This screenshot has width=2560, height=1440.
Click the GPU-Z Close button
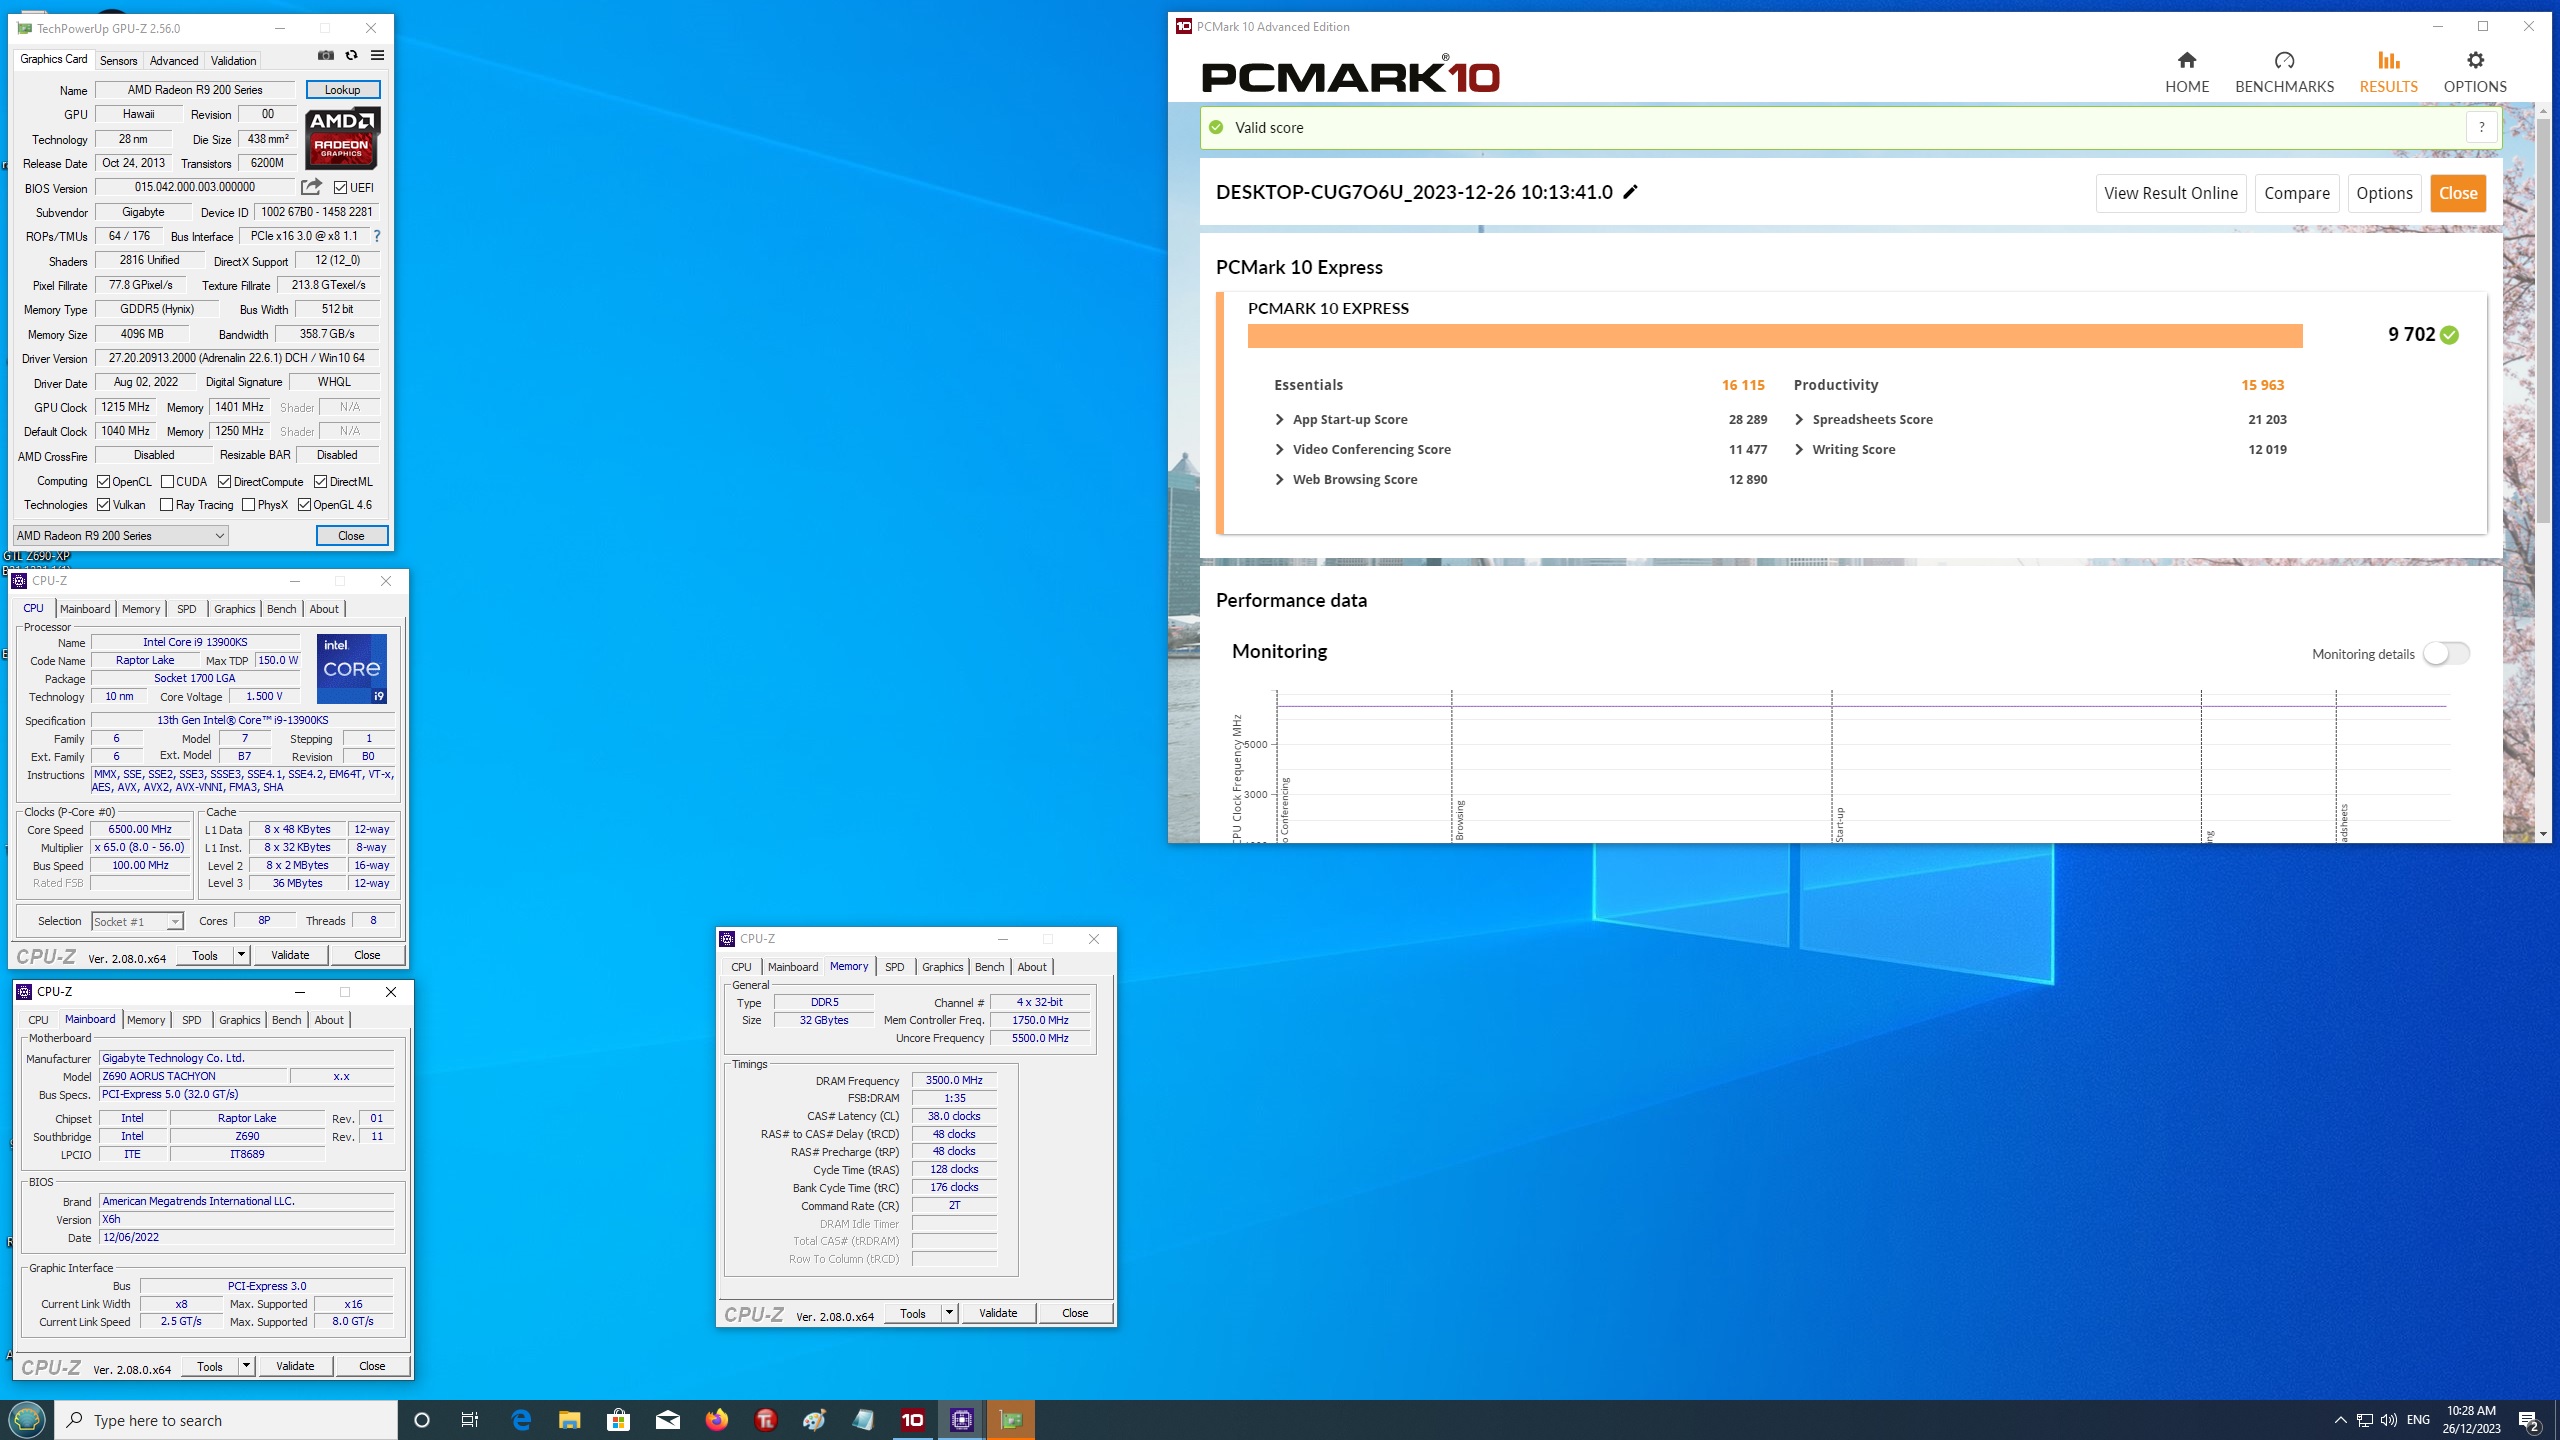click(351, 536)
